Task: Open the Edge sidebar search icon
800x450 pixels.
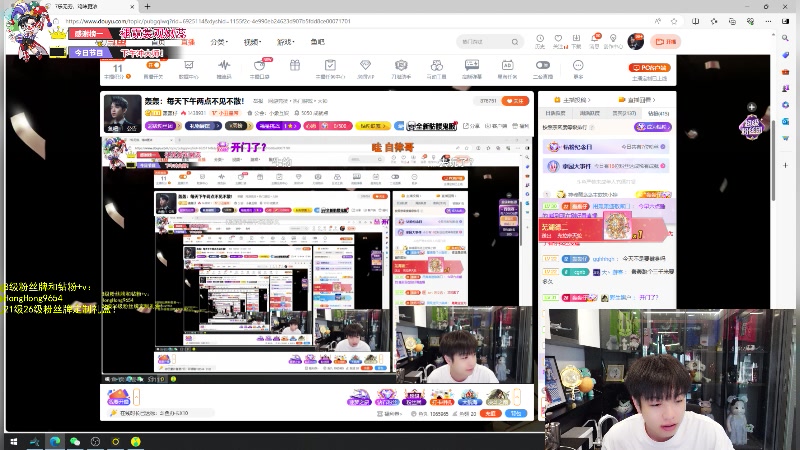Action: pyautogui.click(x=786, y=38)
